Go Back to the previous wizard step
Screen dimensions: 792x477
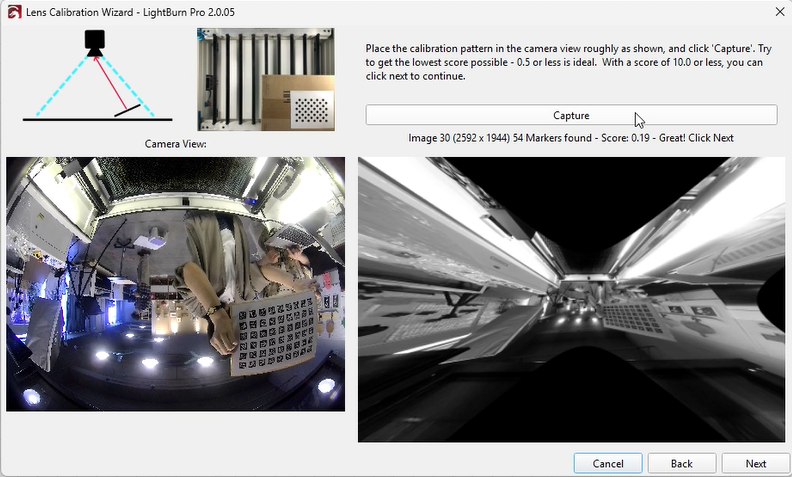pos(681,463)
